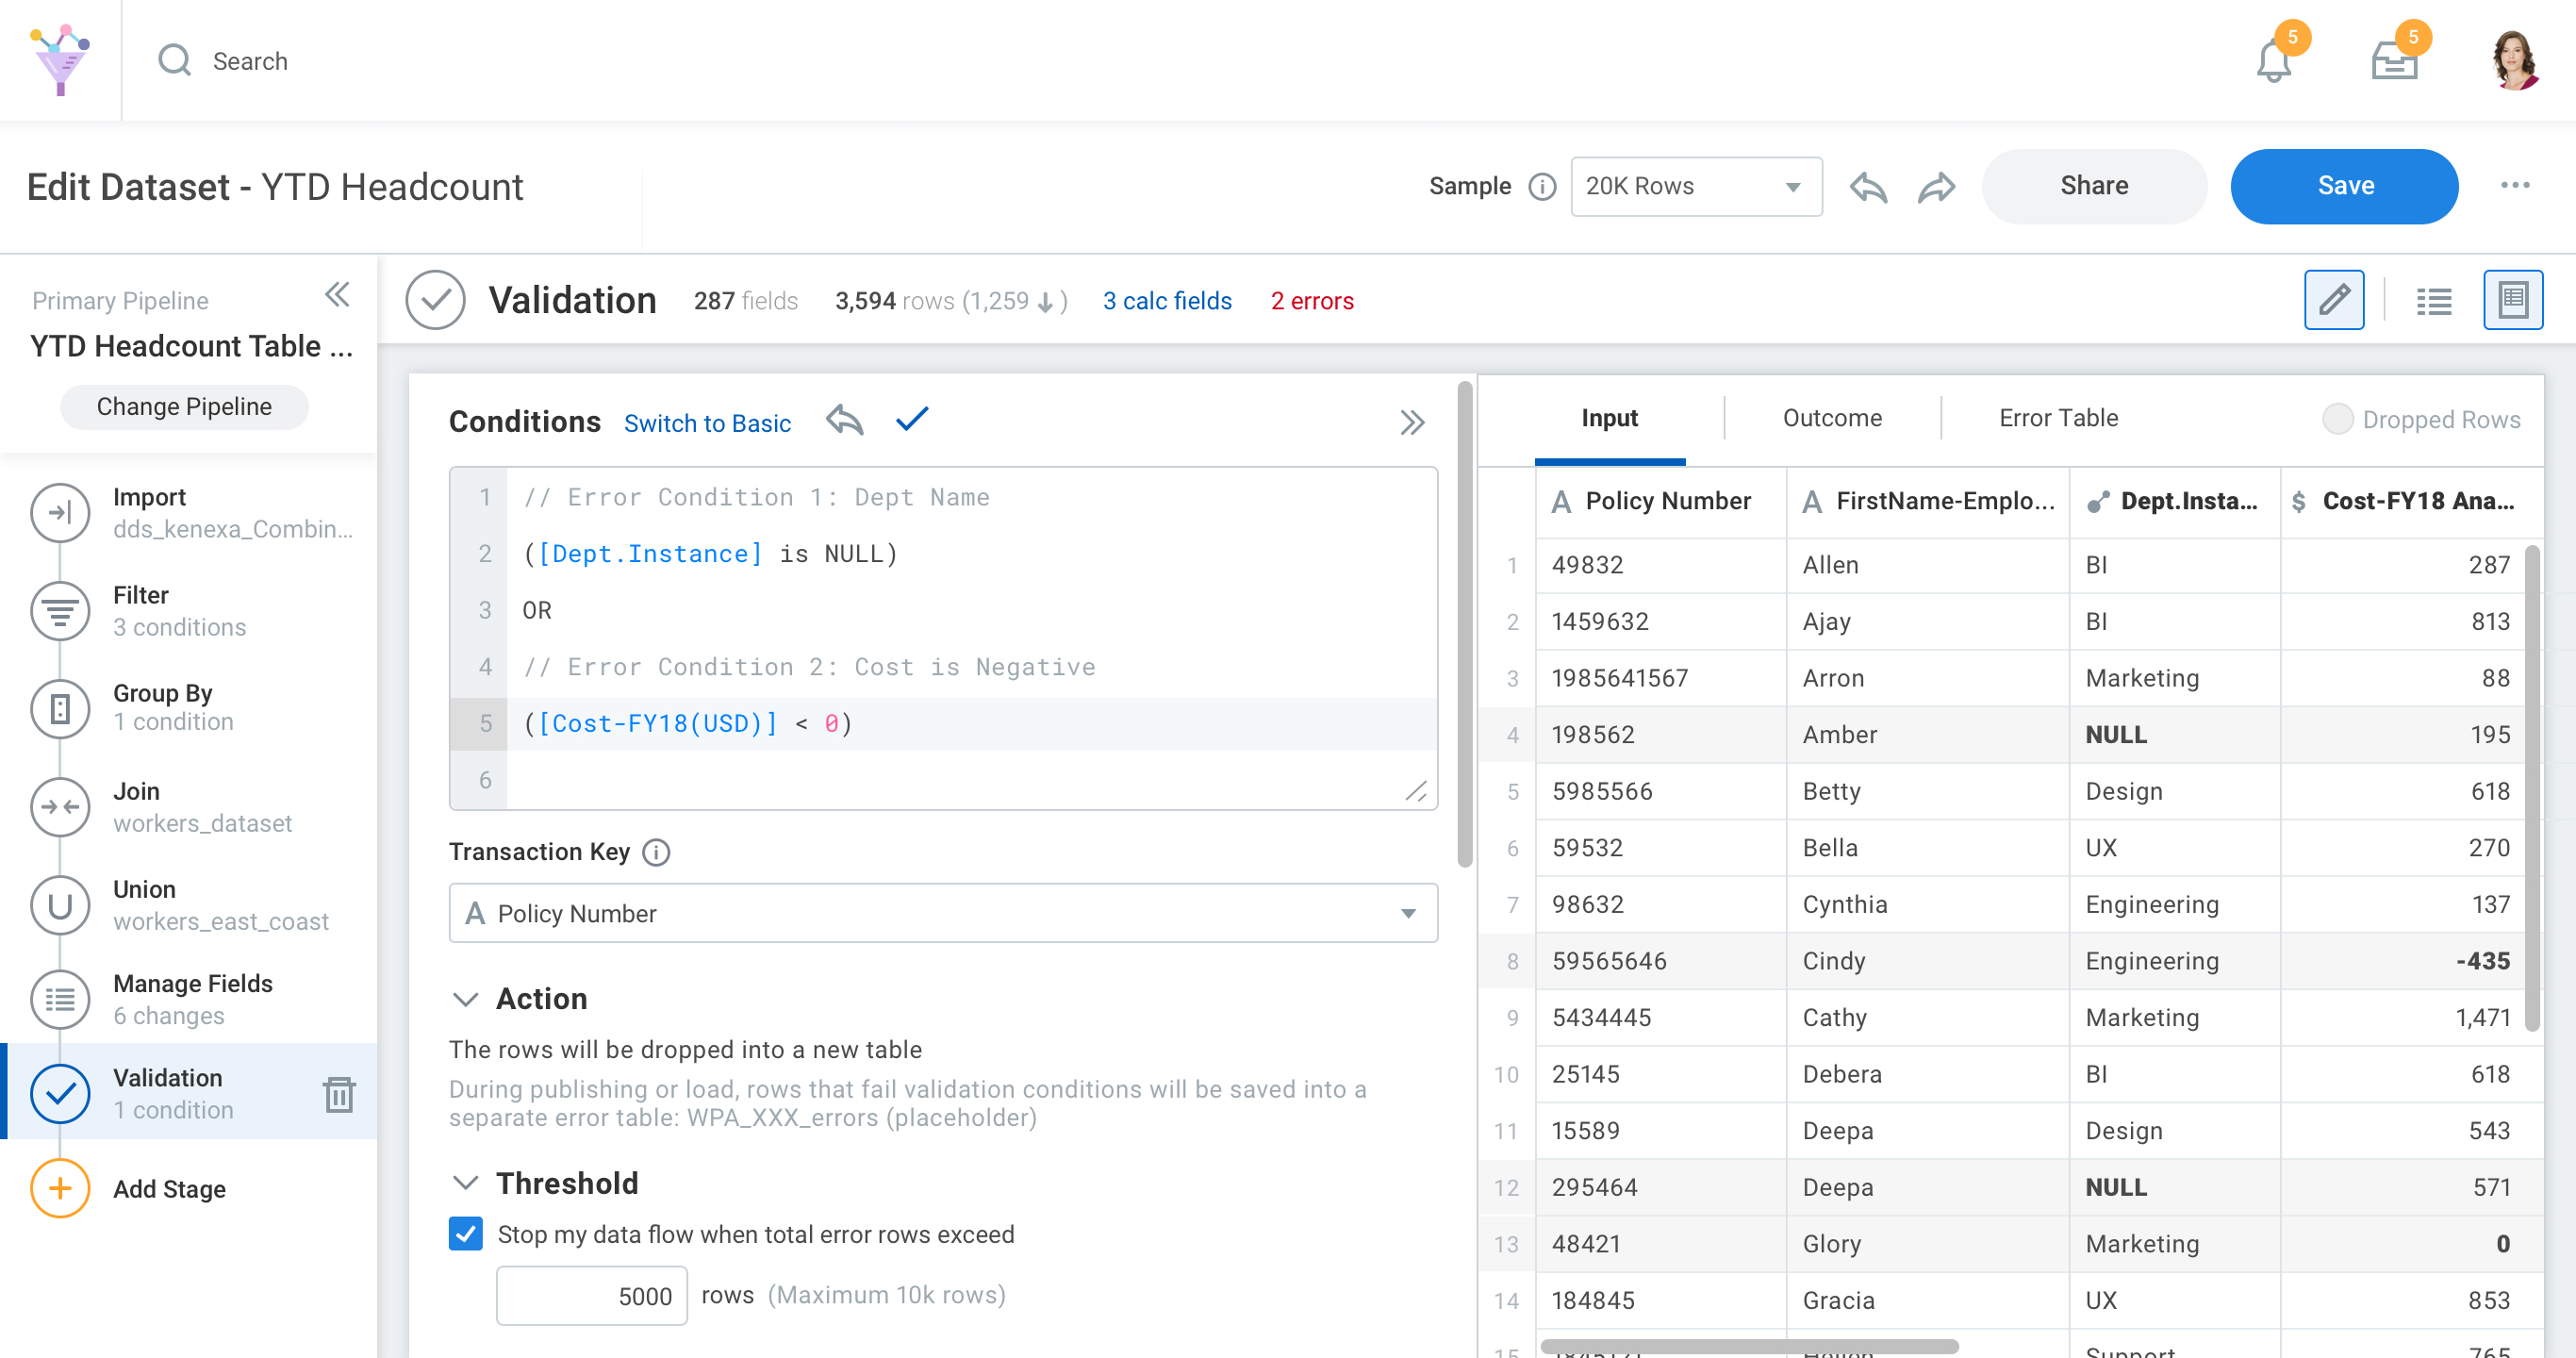The width and height of the screenshot is (2576, 1358).
Task: Open the inbox tray icon
Action: pyautogui.click(x=2393, y=62)
